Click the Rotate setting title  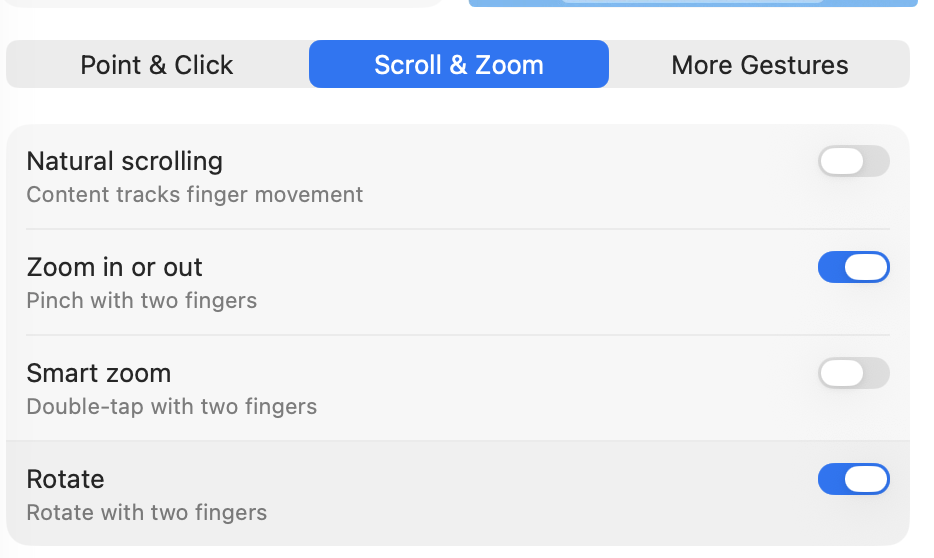click(65, 479)
